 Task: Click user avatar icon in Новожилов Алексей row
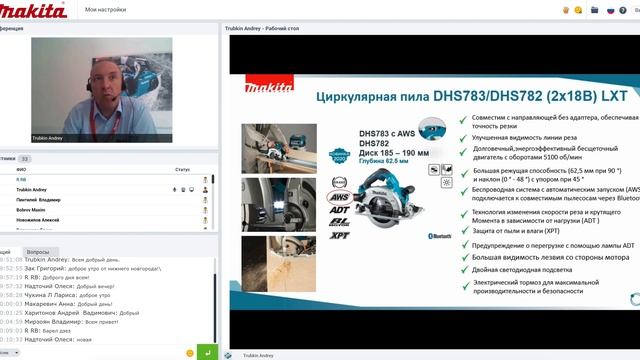coord(205,220)
